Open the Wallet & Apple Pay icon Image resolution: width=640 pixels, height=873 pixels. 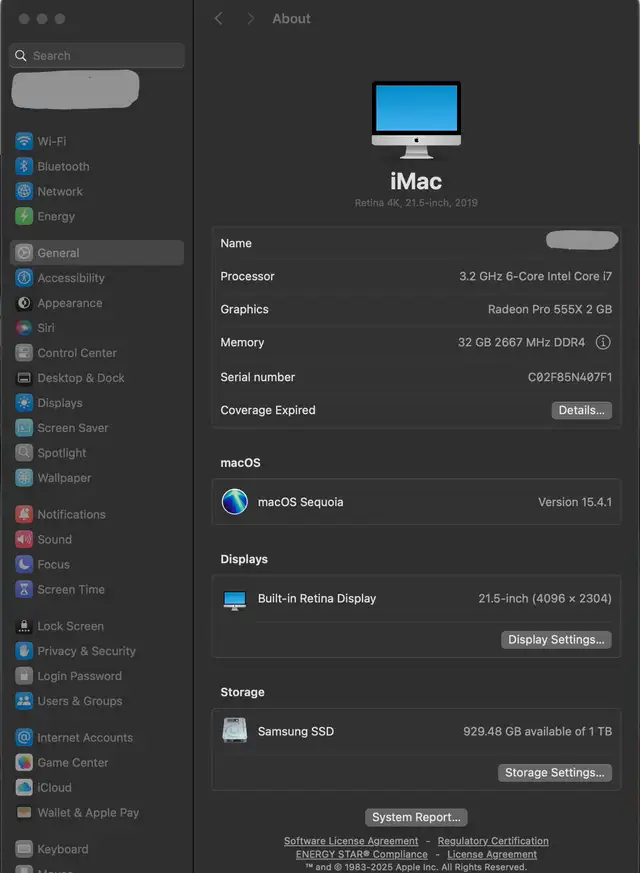click(24, 812)
